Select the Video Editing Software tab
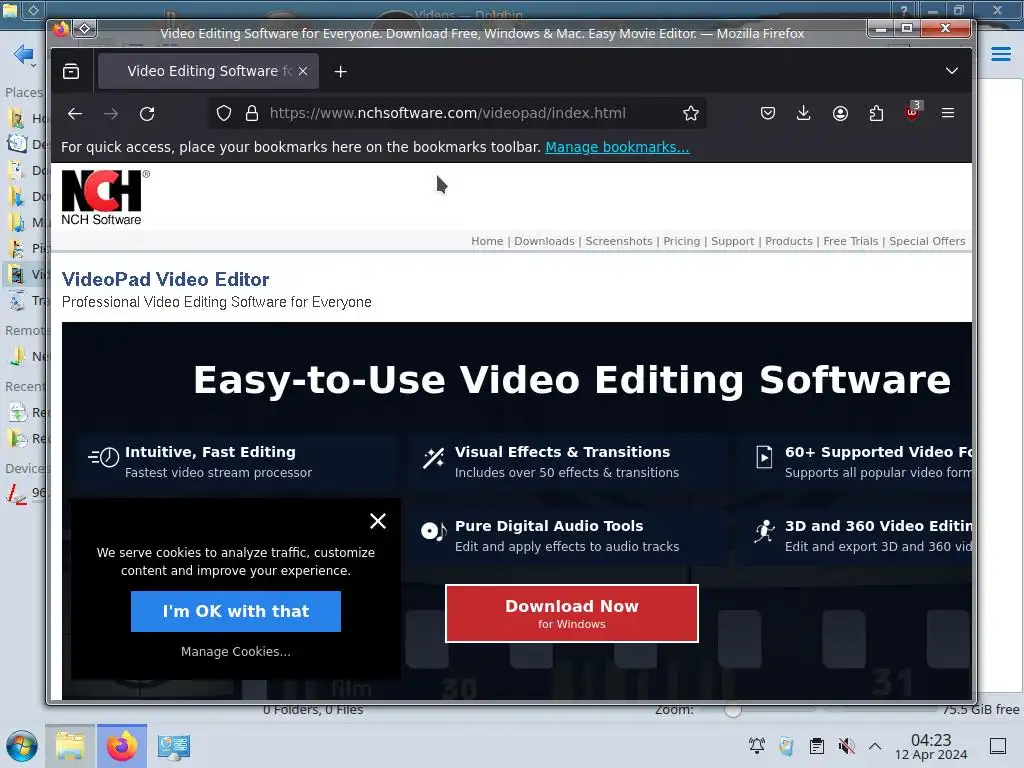This screenshot has width=1024, height=768. 208,71
